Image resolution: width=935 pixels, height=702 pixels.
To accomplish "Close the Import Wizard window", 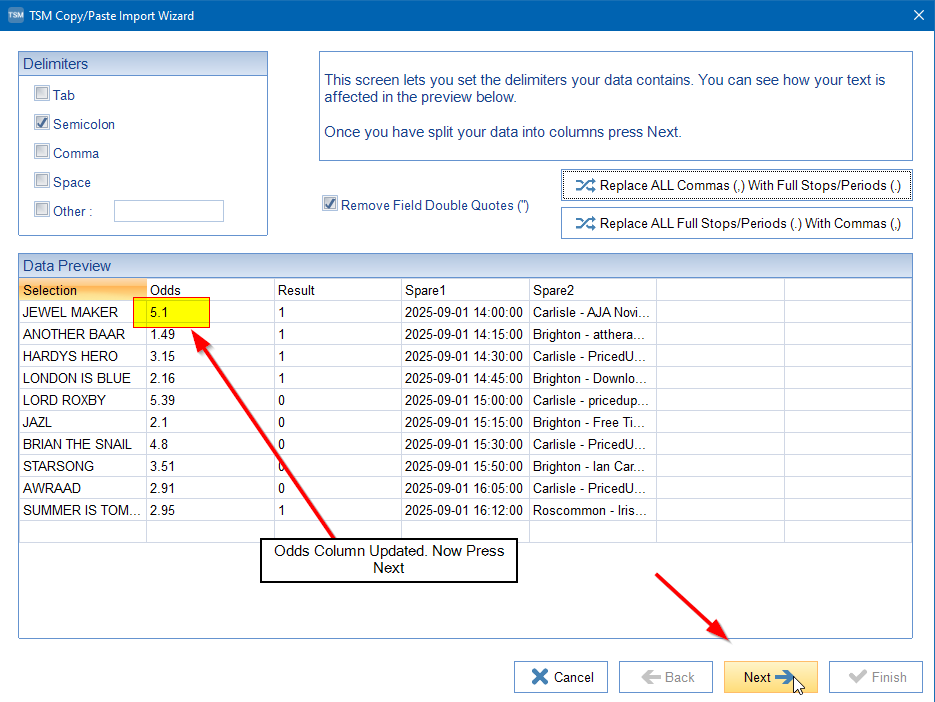I will point(918,15).
